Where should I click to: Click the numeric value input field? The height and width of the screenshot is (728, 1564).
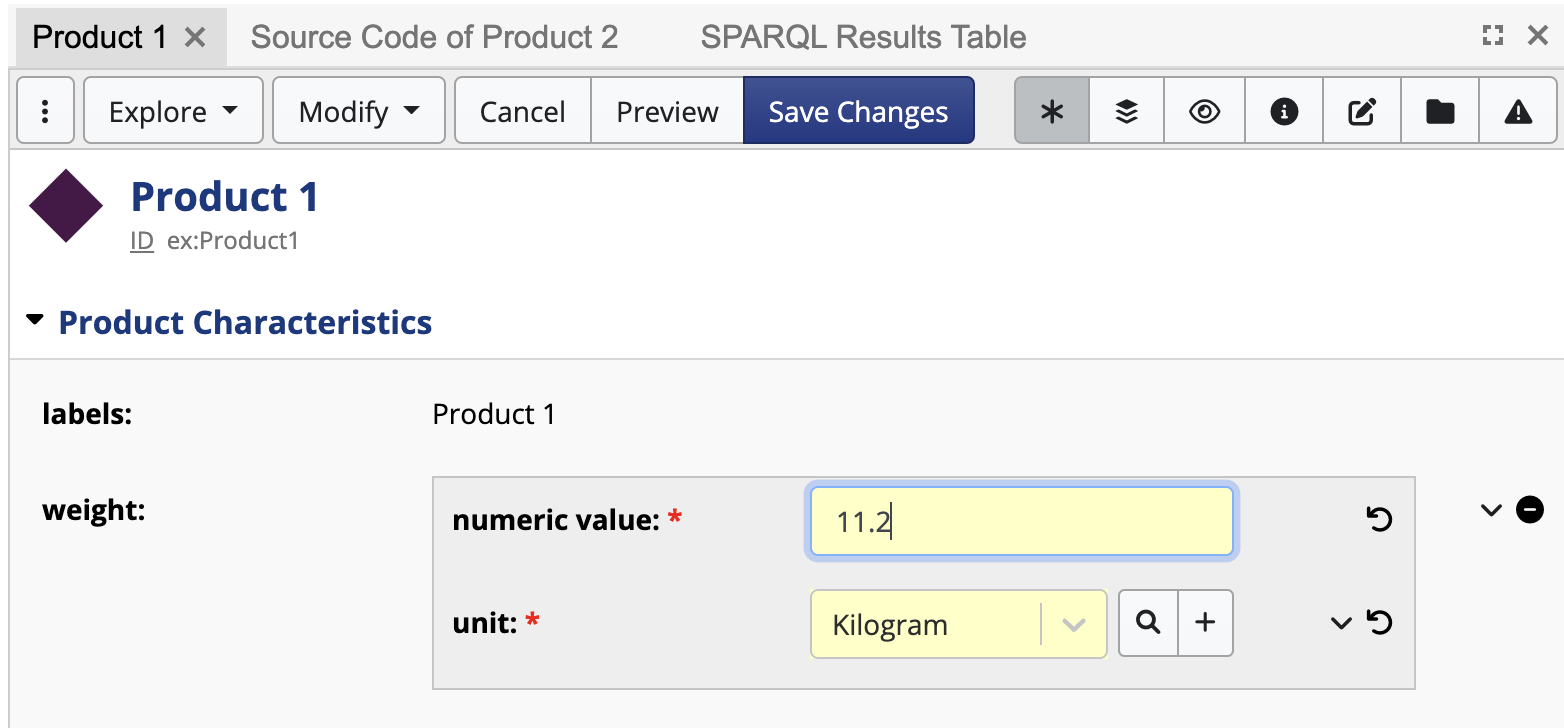coord(1020,521)
